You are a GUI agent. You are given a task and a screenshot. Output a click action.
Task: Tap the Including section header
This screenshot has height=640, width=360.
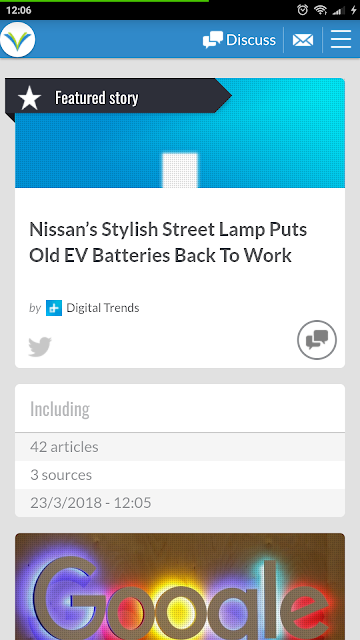click(60, 409)
